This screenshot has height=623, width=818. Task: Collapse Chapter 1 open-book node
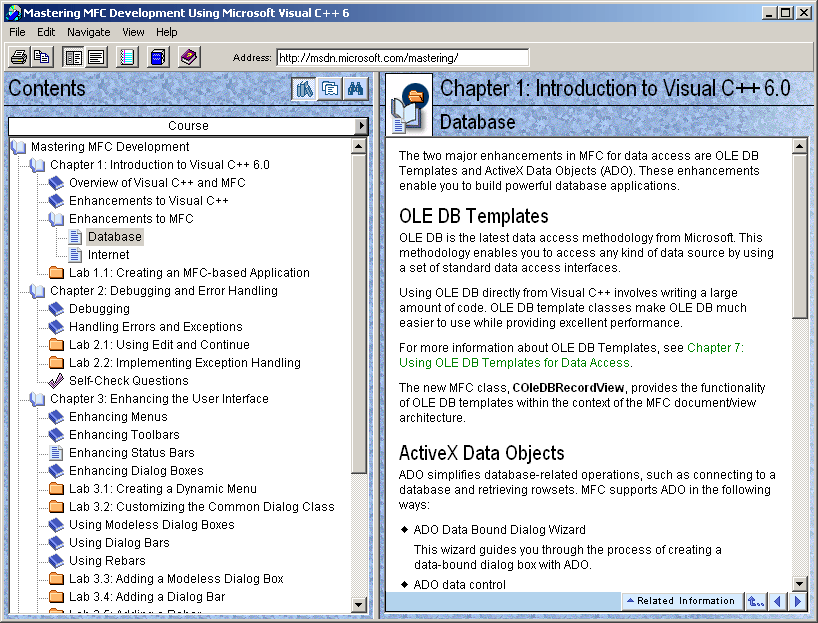[37, 165]
